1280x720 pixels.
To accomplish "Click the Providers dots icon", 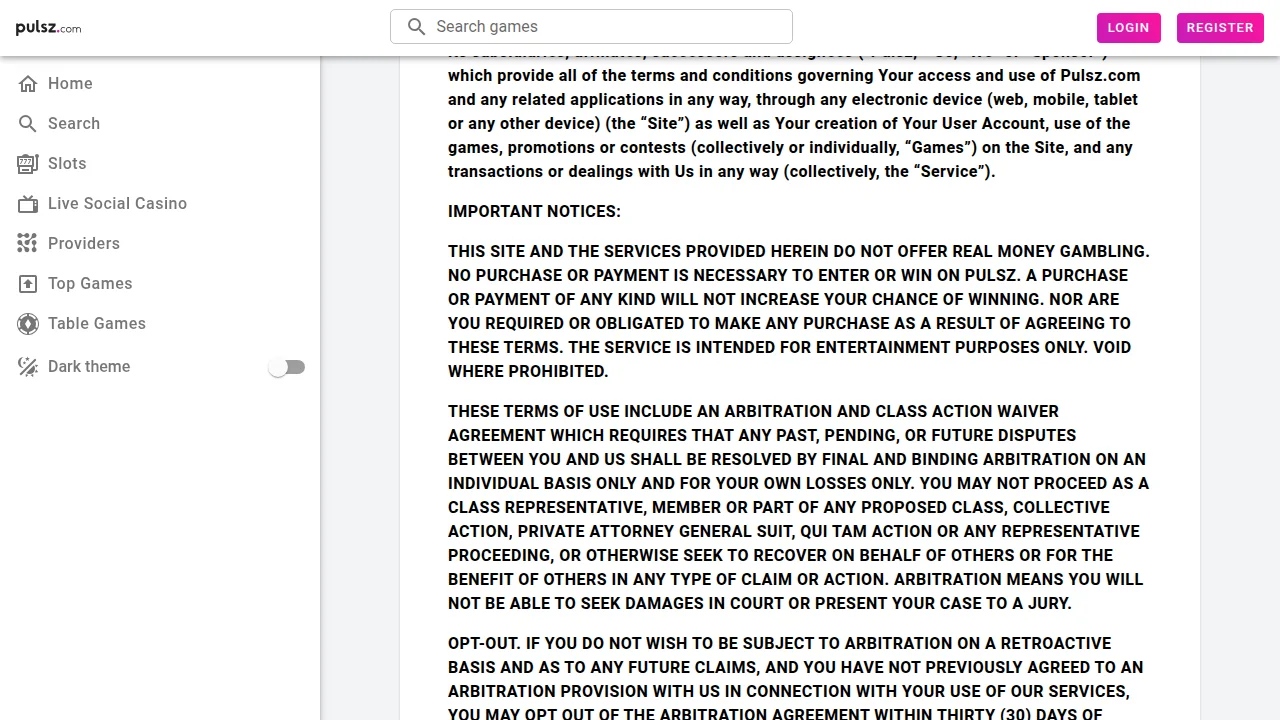I will (28, 244).
